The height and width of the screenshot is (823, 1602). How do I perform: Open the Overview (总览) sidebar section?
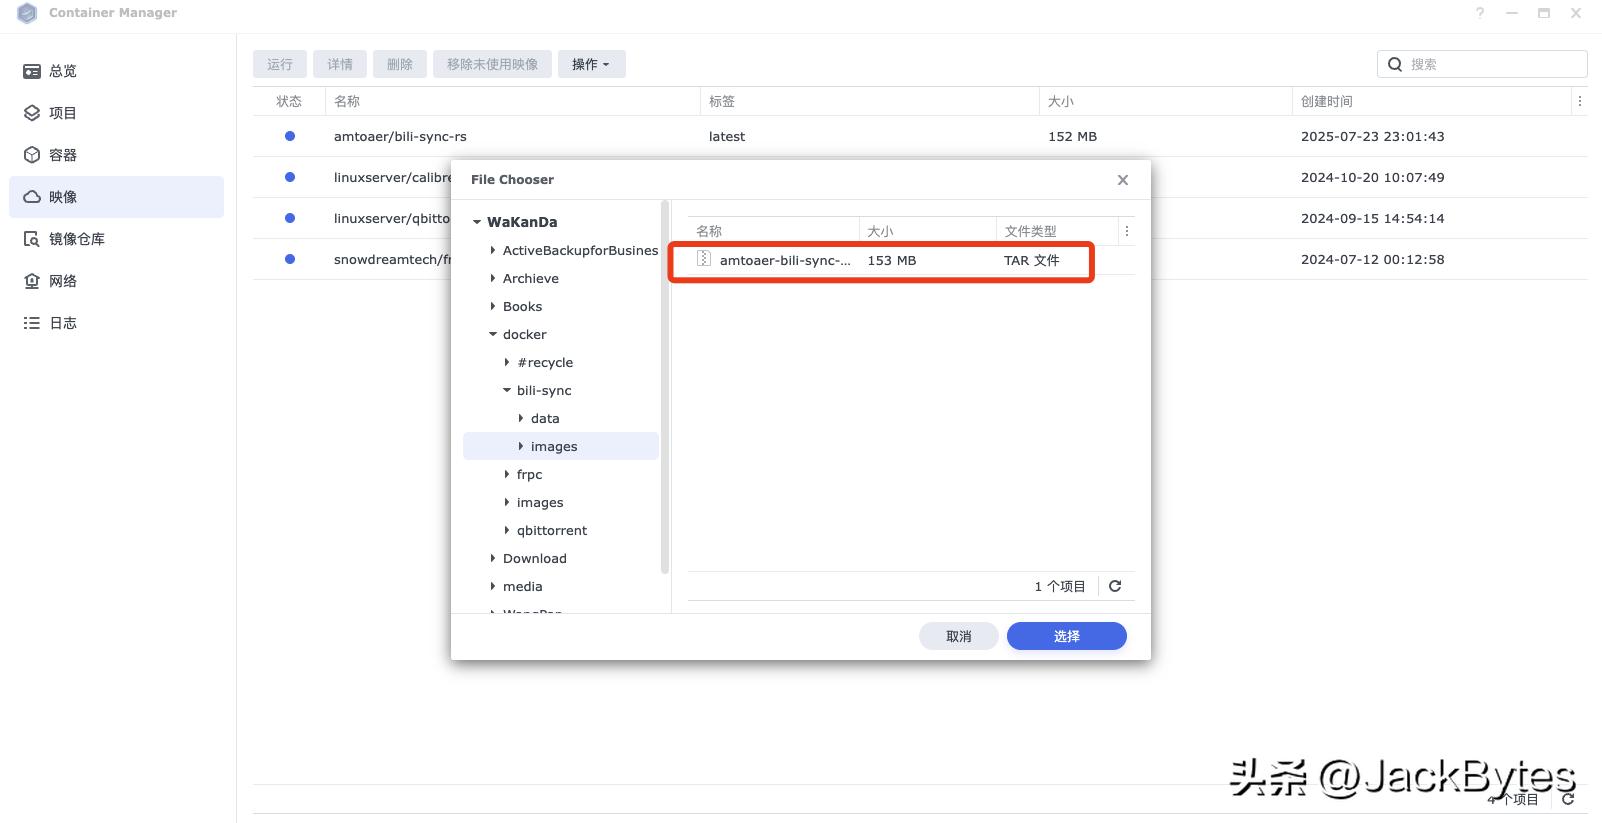(116, 71)
